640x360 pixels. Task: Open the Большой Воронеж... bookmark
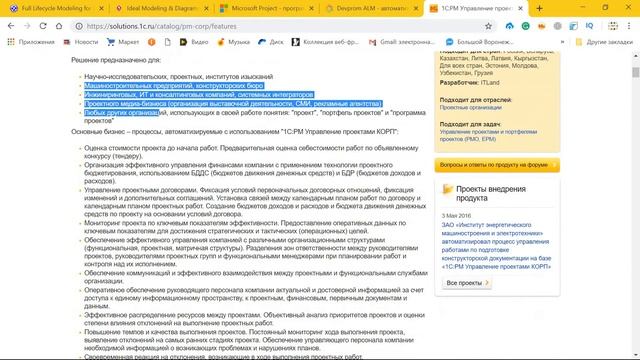(x=480, y=42)
